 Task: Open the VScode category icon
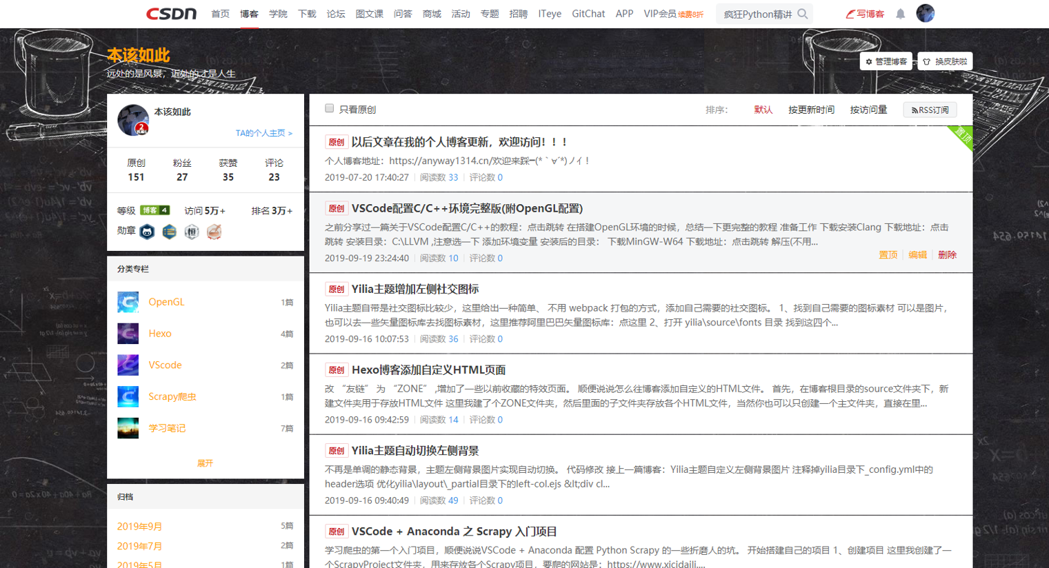128,365
